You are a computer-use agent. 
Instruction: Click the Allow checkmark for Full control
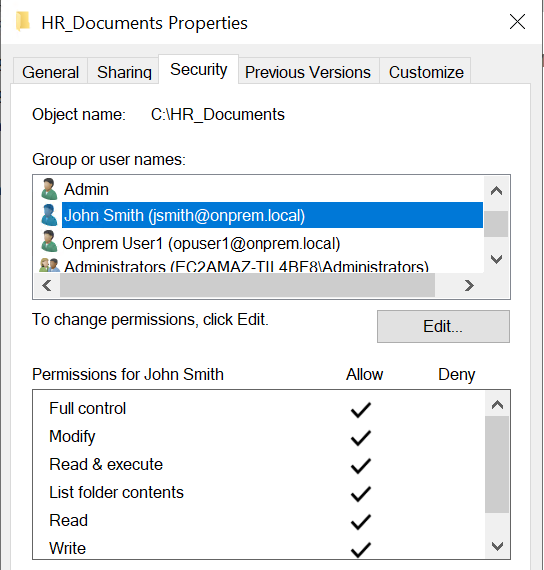point(361,410)
